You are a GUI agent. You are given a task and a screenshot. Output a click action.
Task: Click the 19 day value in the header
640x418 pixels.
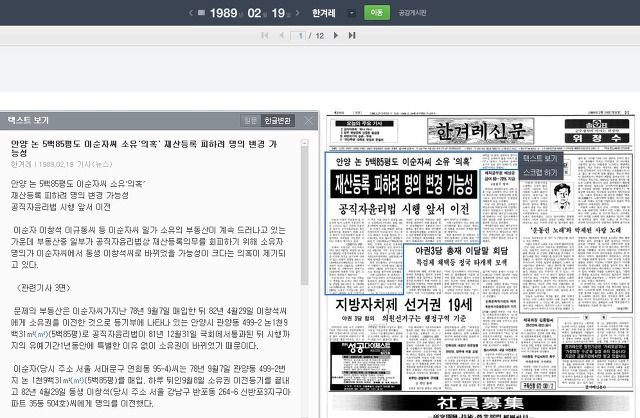(278, 13)
